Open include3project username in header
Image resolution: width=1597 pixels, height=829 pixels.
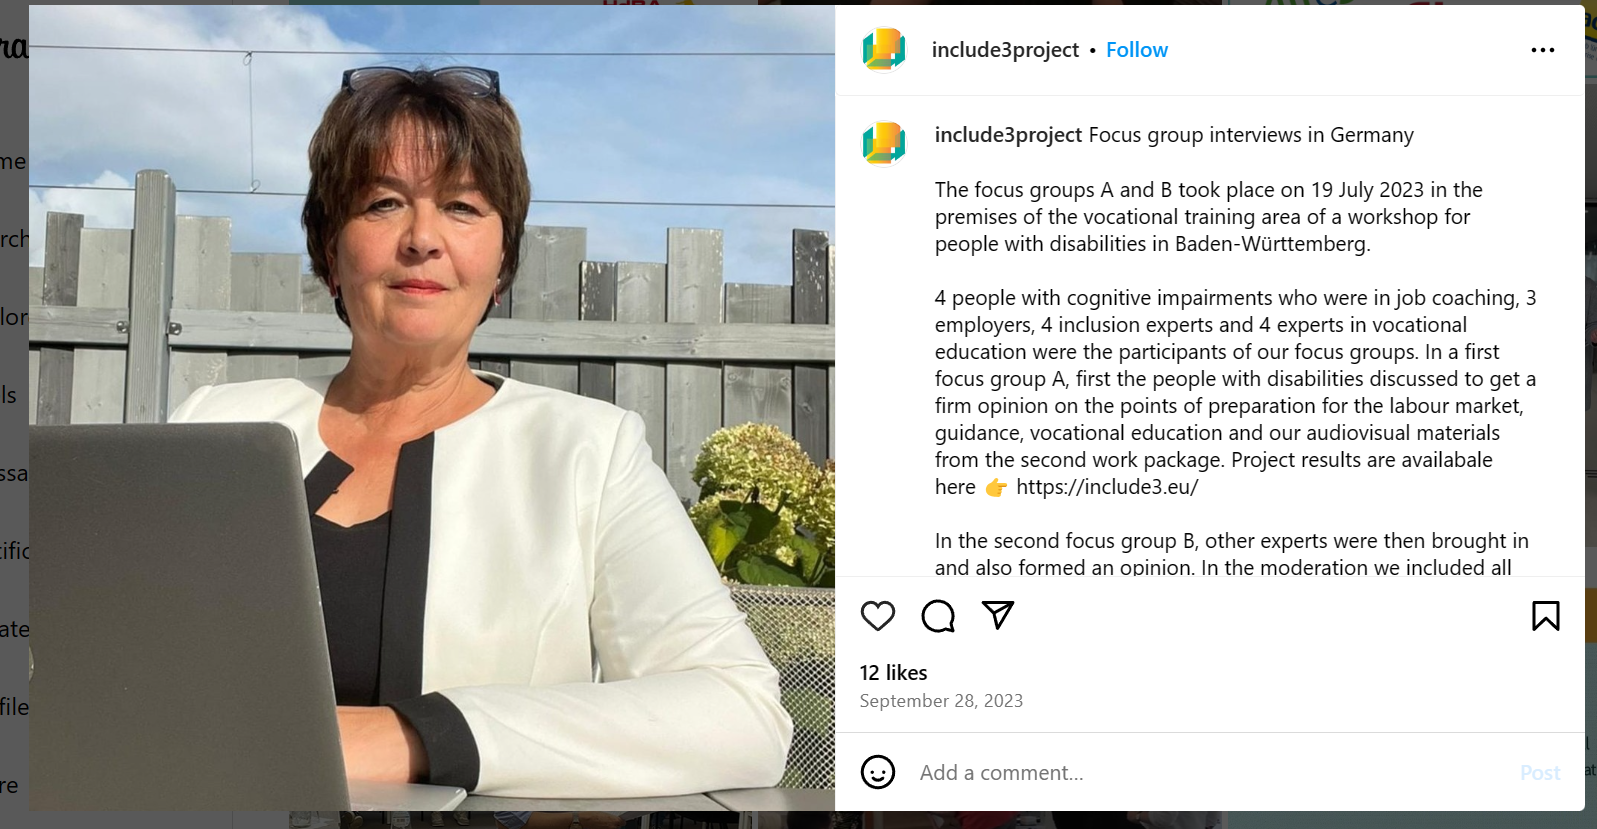[x=1005, y=50]
